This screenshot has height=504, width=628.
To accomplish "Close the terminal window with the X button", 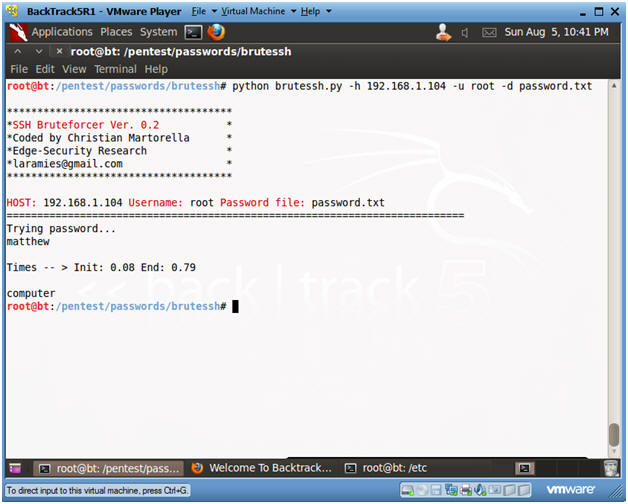I will 59,51.
